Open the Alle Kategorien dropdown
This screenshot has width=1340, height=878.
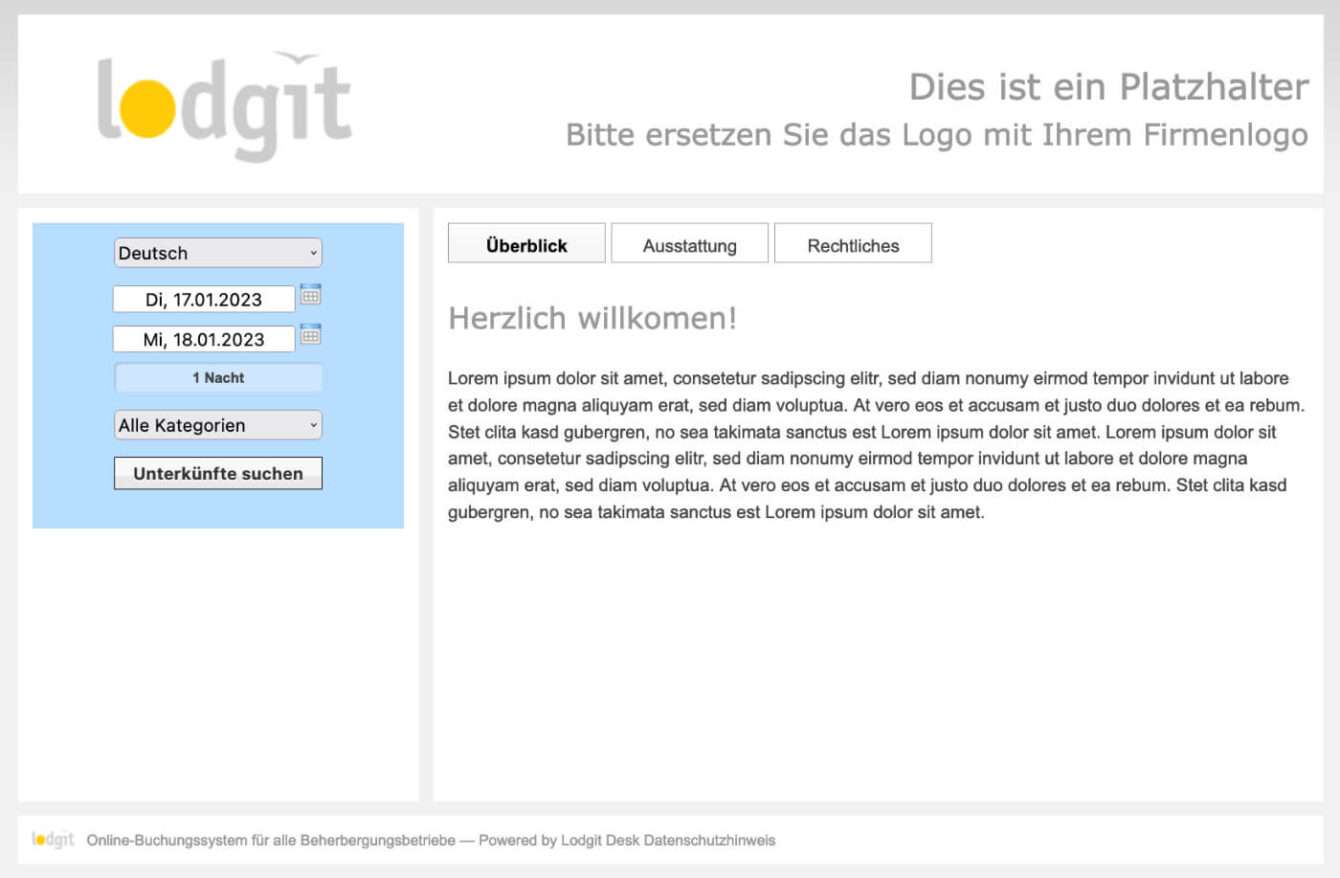click(218, 425)
